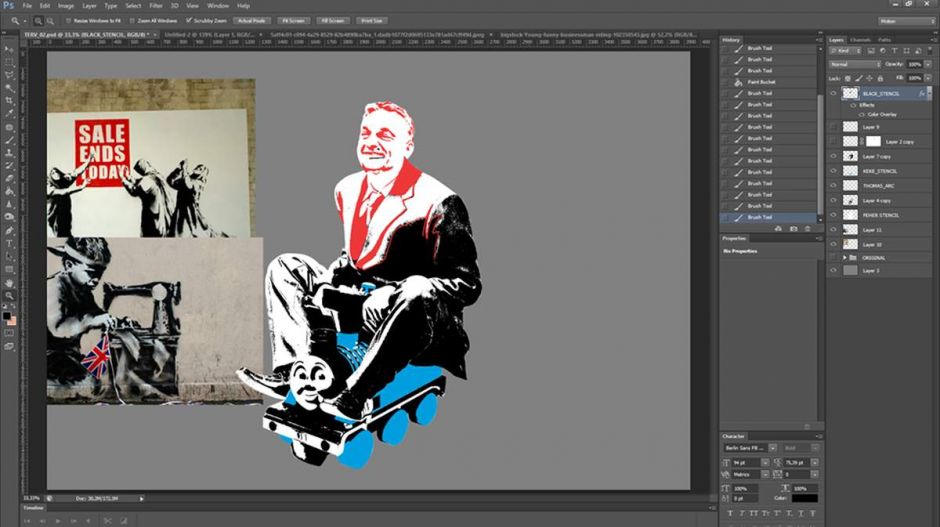Select the Type tool in the toolbox
This screenshot has width=940, height=527.
pos(9,243)
